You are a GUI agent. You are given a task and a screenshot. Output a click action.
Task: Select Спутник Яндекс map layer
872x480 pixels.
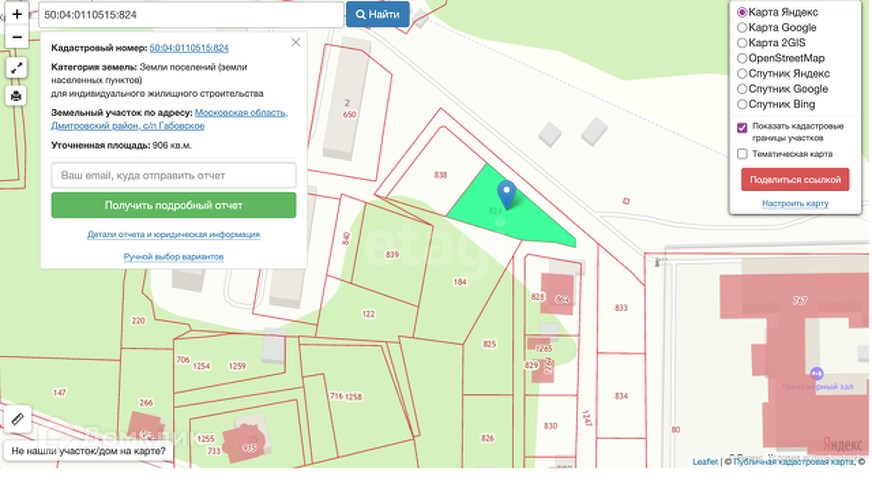(x=742, y=73)
